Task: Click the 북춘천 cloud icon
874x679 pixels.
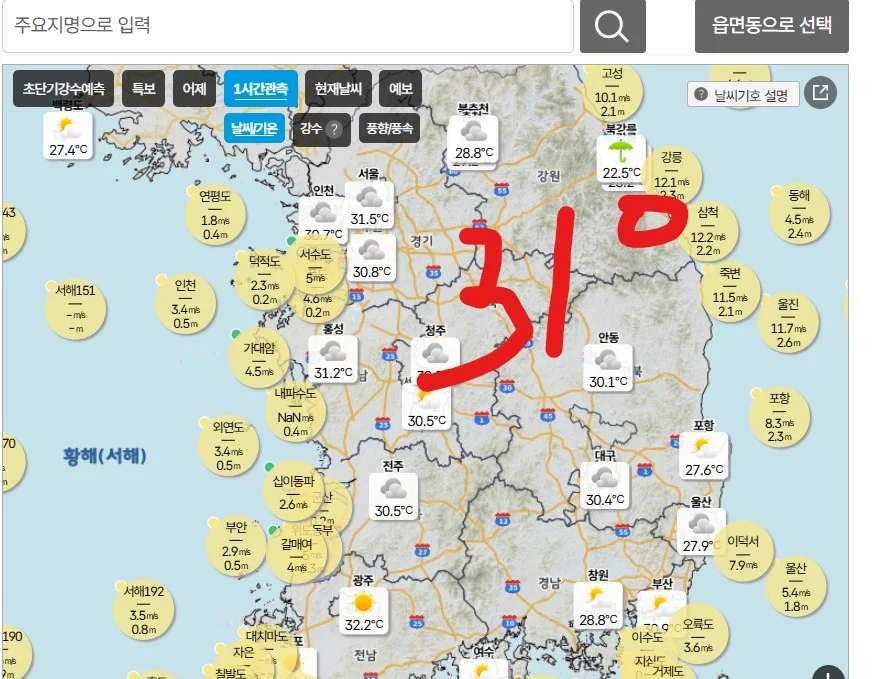Action: [x=473, y=132]
